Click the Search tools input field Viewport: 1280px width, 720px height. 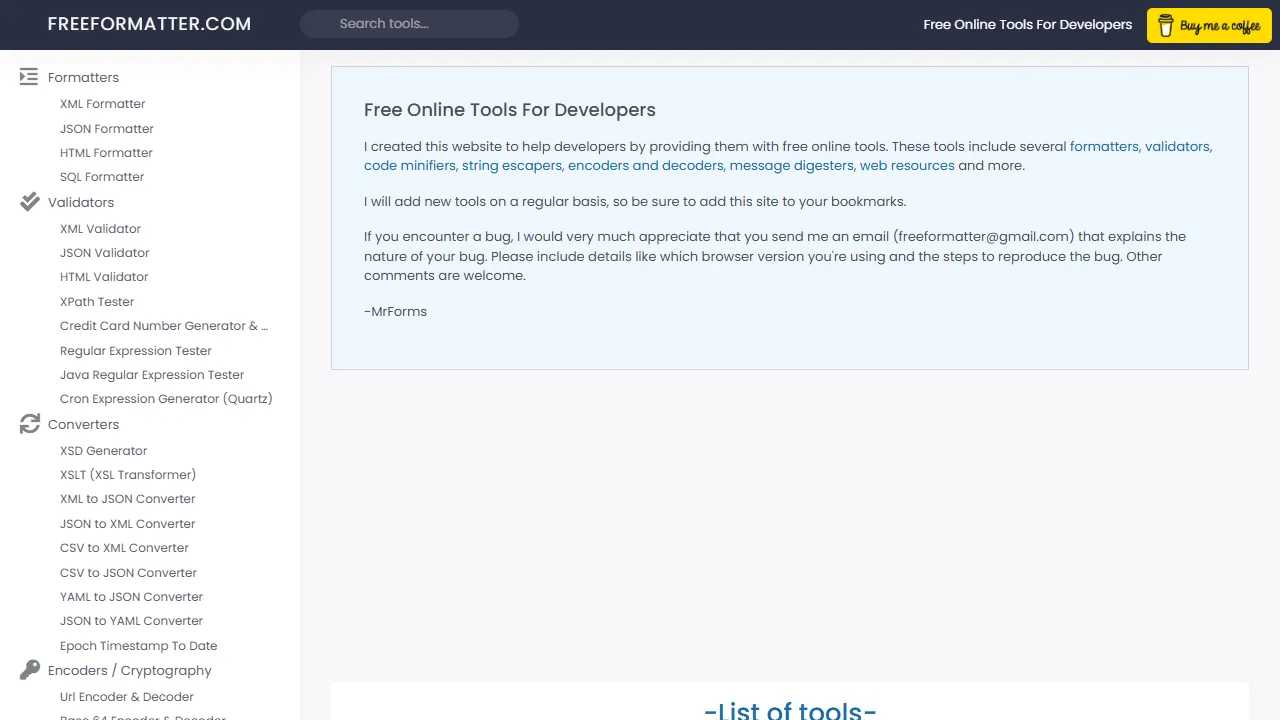click(x=409, y=23)
